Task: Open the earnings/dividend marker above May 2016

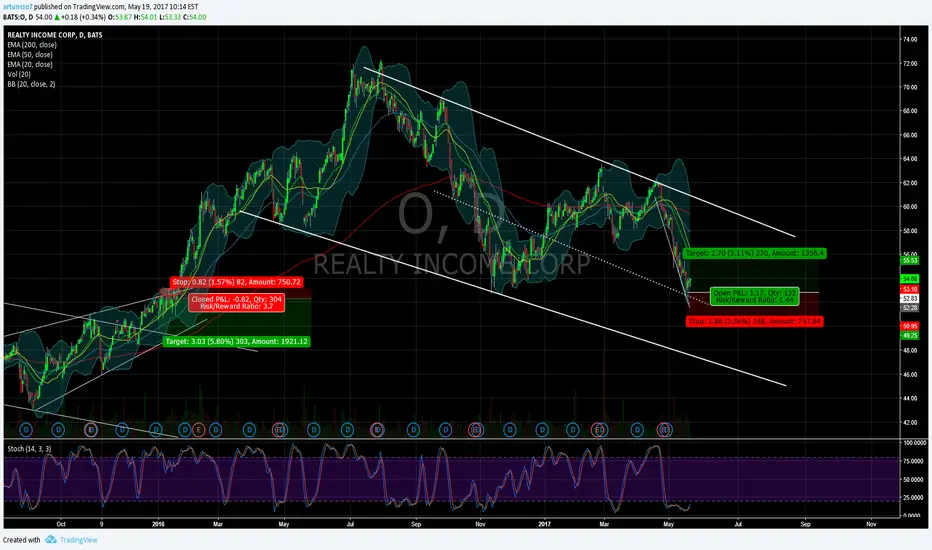Action: (x=279, y=429)
